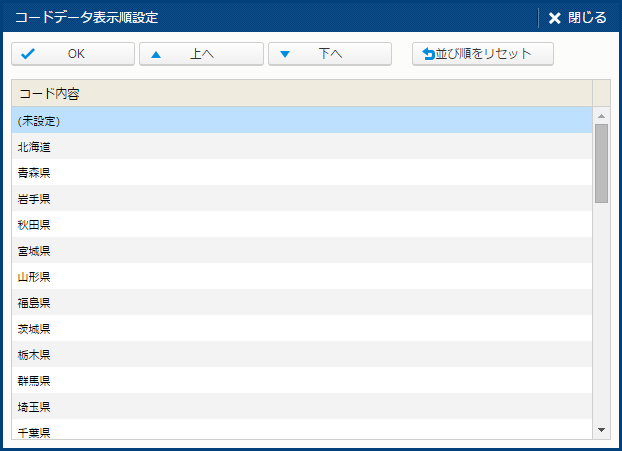Image resolution: width=622 pixels, height=451 pixels.
Task: Select the 群馬県 list row
Action: (x=300, y=381)
